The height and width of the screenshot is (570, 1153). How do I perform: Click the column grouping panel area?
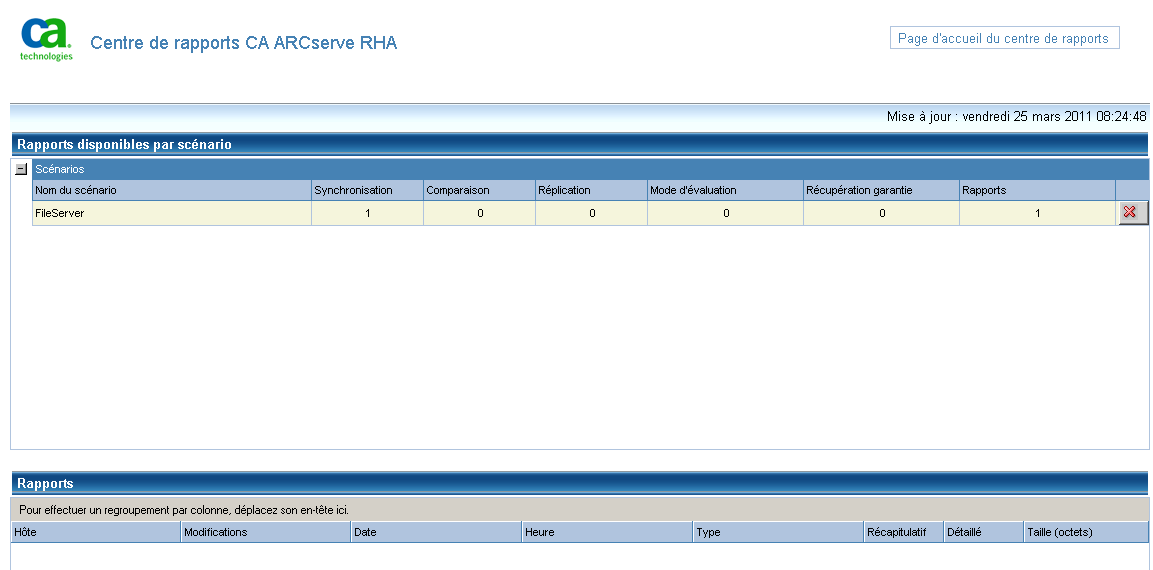click(579, 509)
